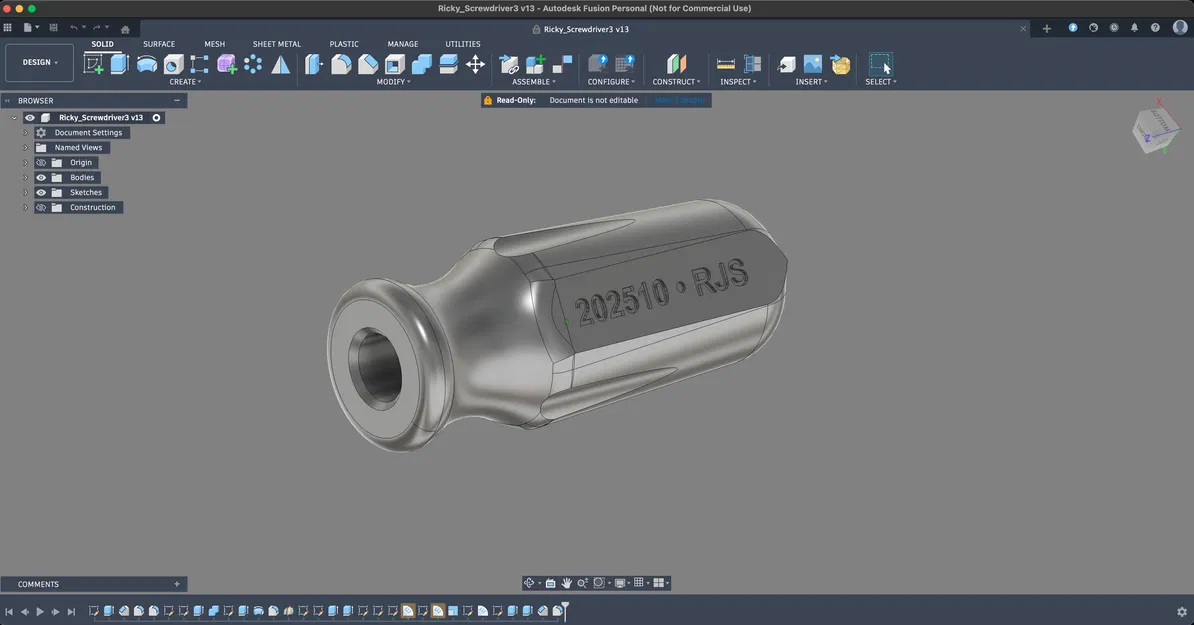Viewport: 1194px width, 625px height.
Task: Collapse the Browser panel with minus button
Action: tap(177, 100)
